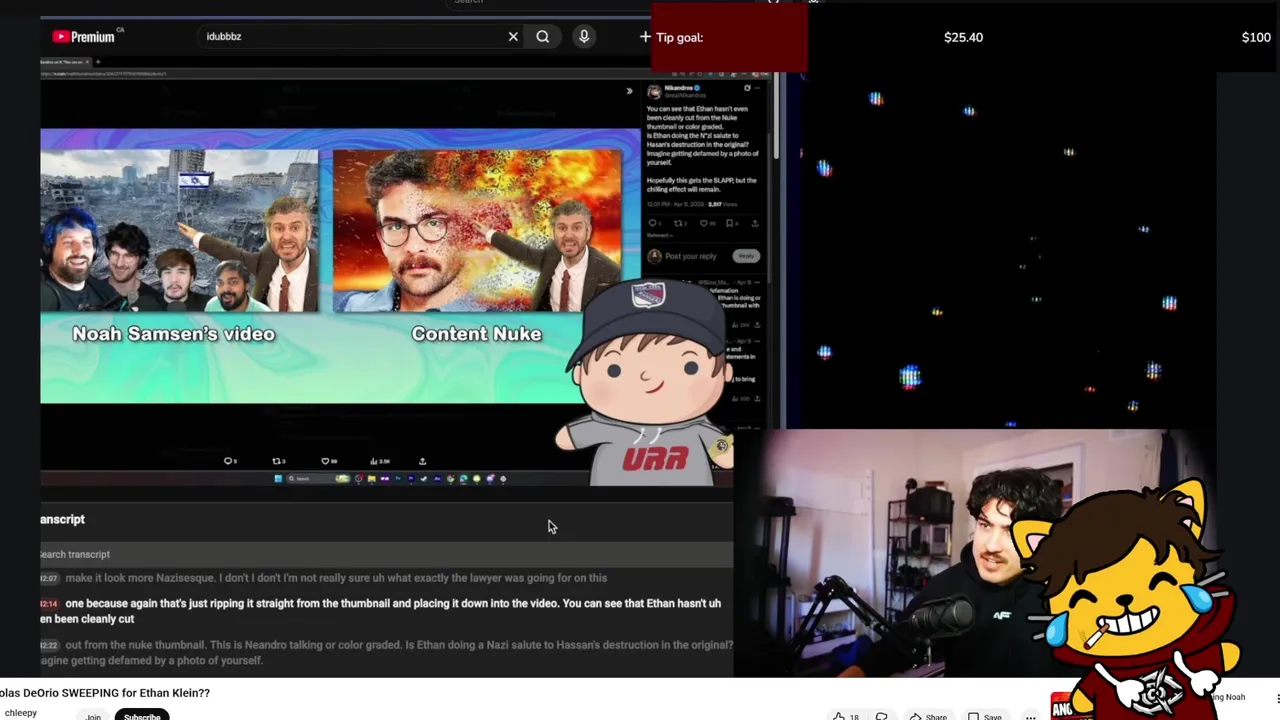
Task: Jump to transcript line 'out from the nuke thumbnail'
Action: 385,653
